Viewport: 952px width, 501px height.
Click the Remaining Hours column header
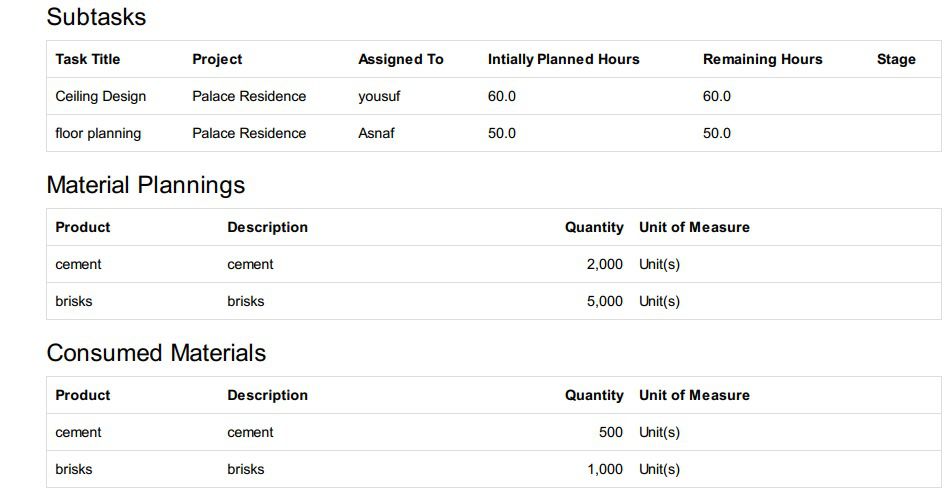[x=762, y=59]
